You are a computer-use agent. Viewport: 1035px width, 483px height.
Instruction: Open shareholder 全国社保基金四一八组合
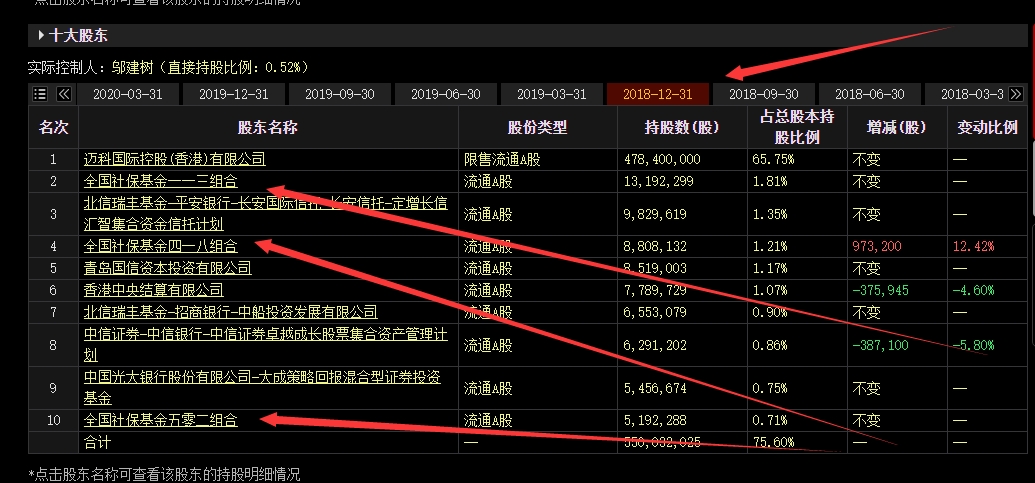click(160, 246)
